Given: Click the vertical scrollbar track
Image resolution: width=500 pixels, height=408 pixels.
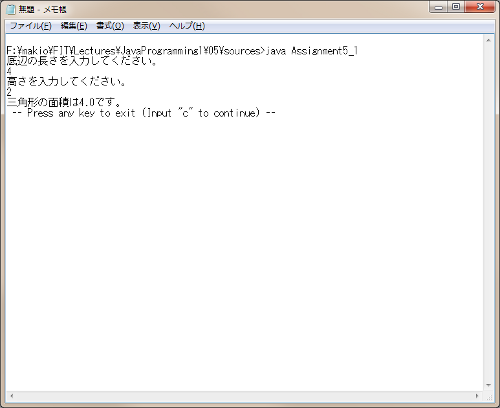Looking at the screenshot, I should point(488,213).
